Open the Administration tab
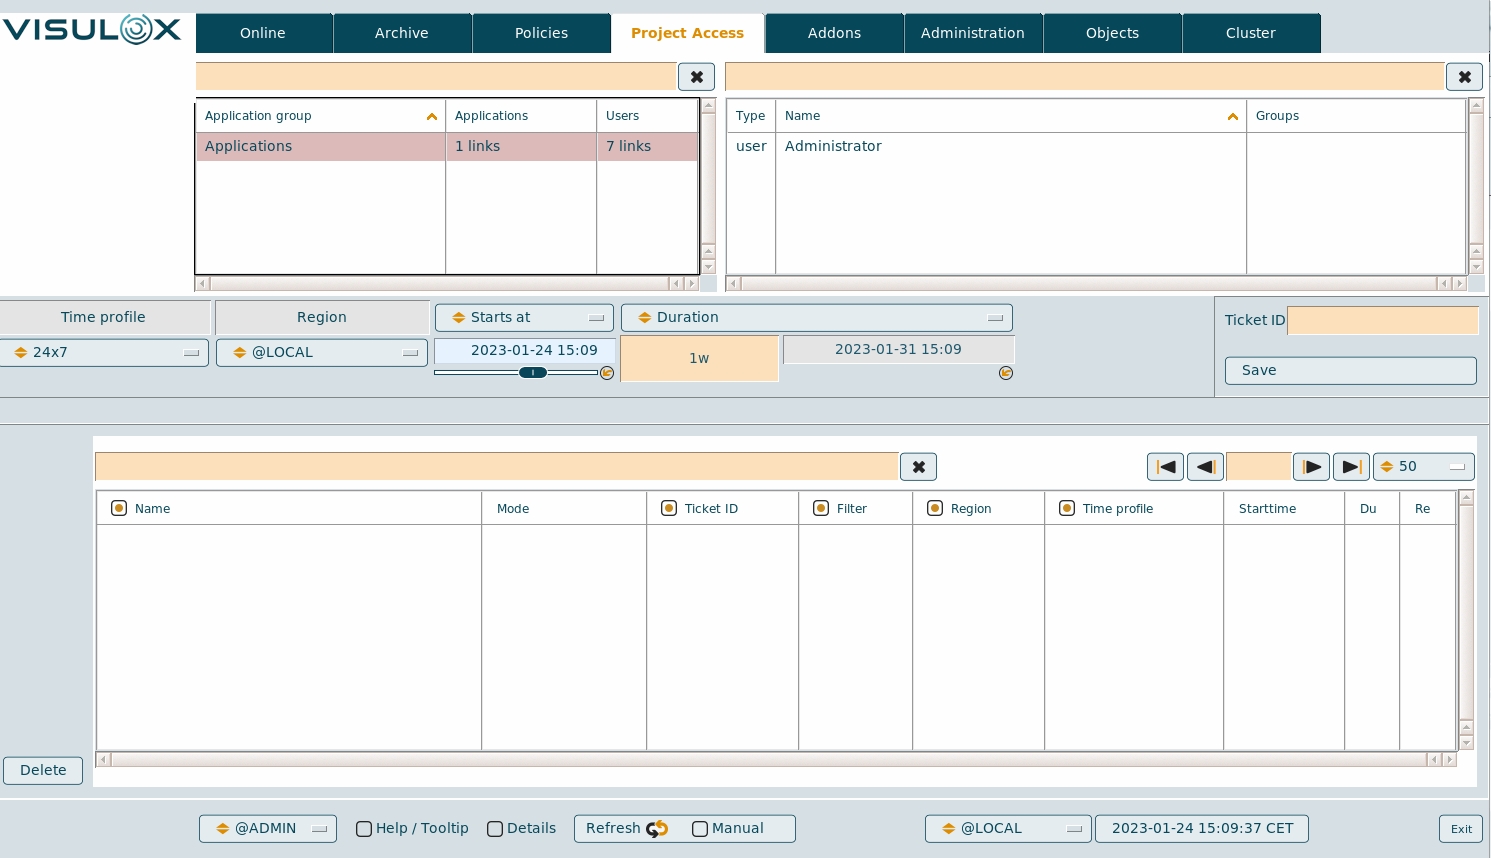The width and height of the screenshot is (1491, 858). [x=972, y=33]
